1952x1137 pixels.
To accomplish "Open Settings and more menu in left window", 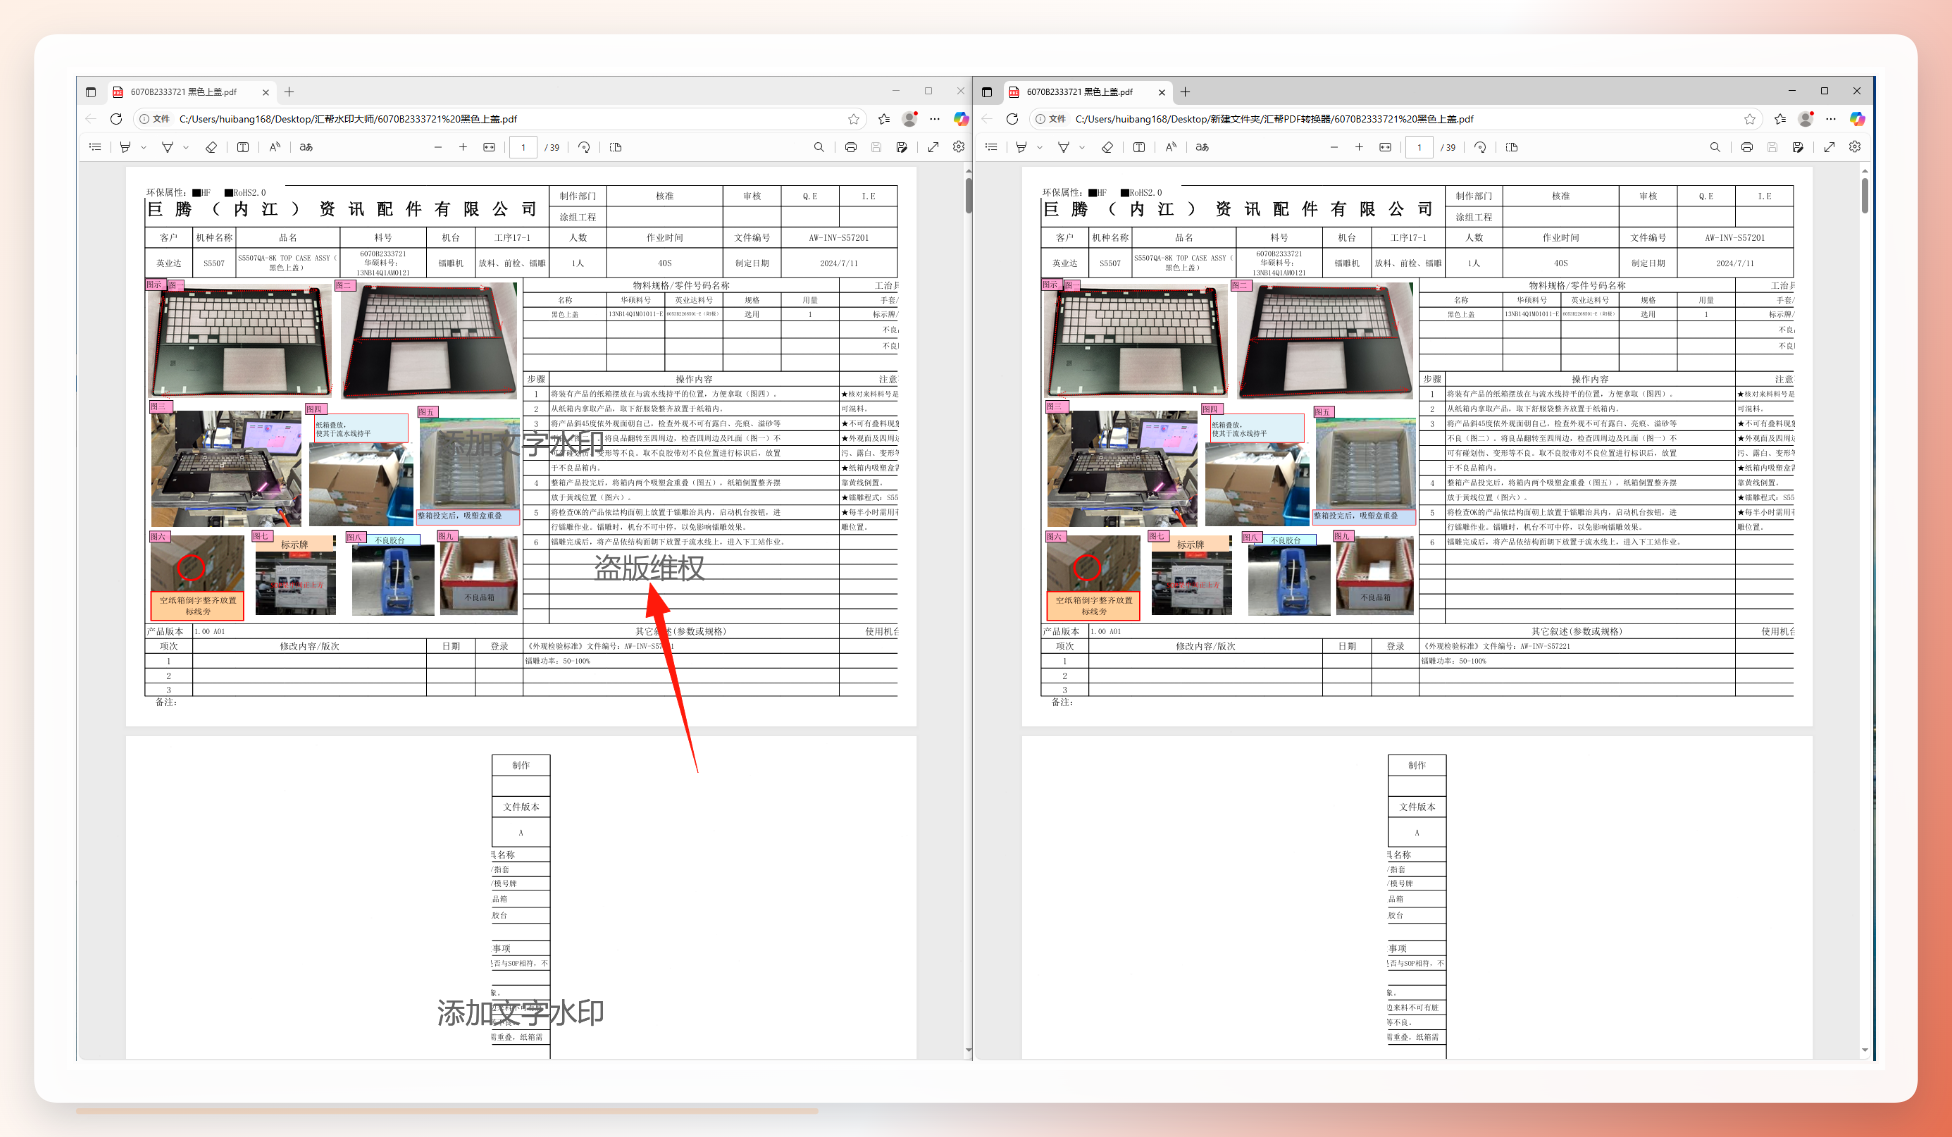I will click(935, 119).
